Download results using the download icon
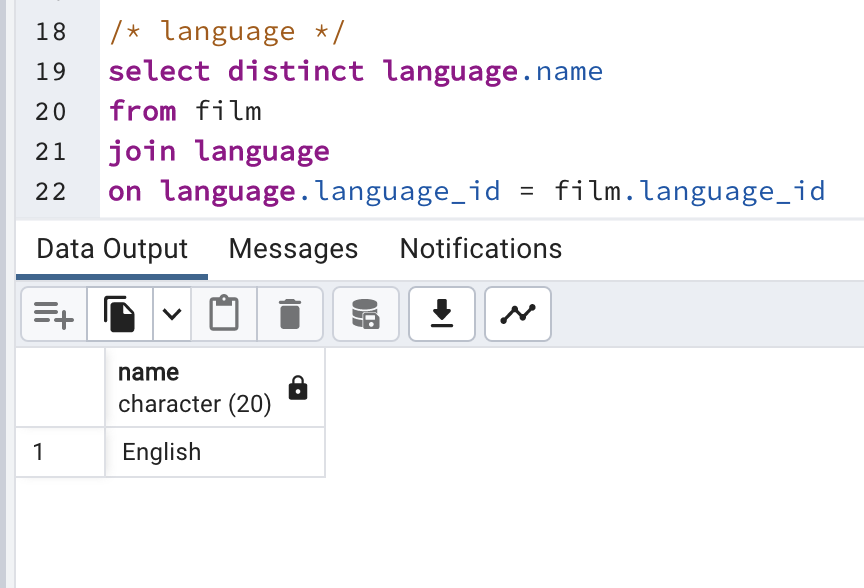Screen dimensions: 864x588 coord(441,315)
